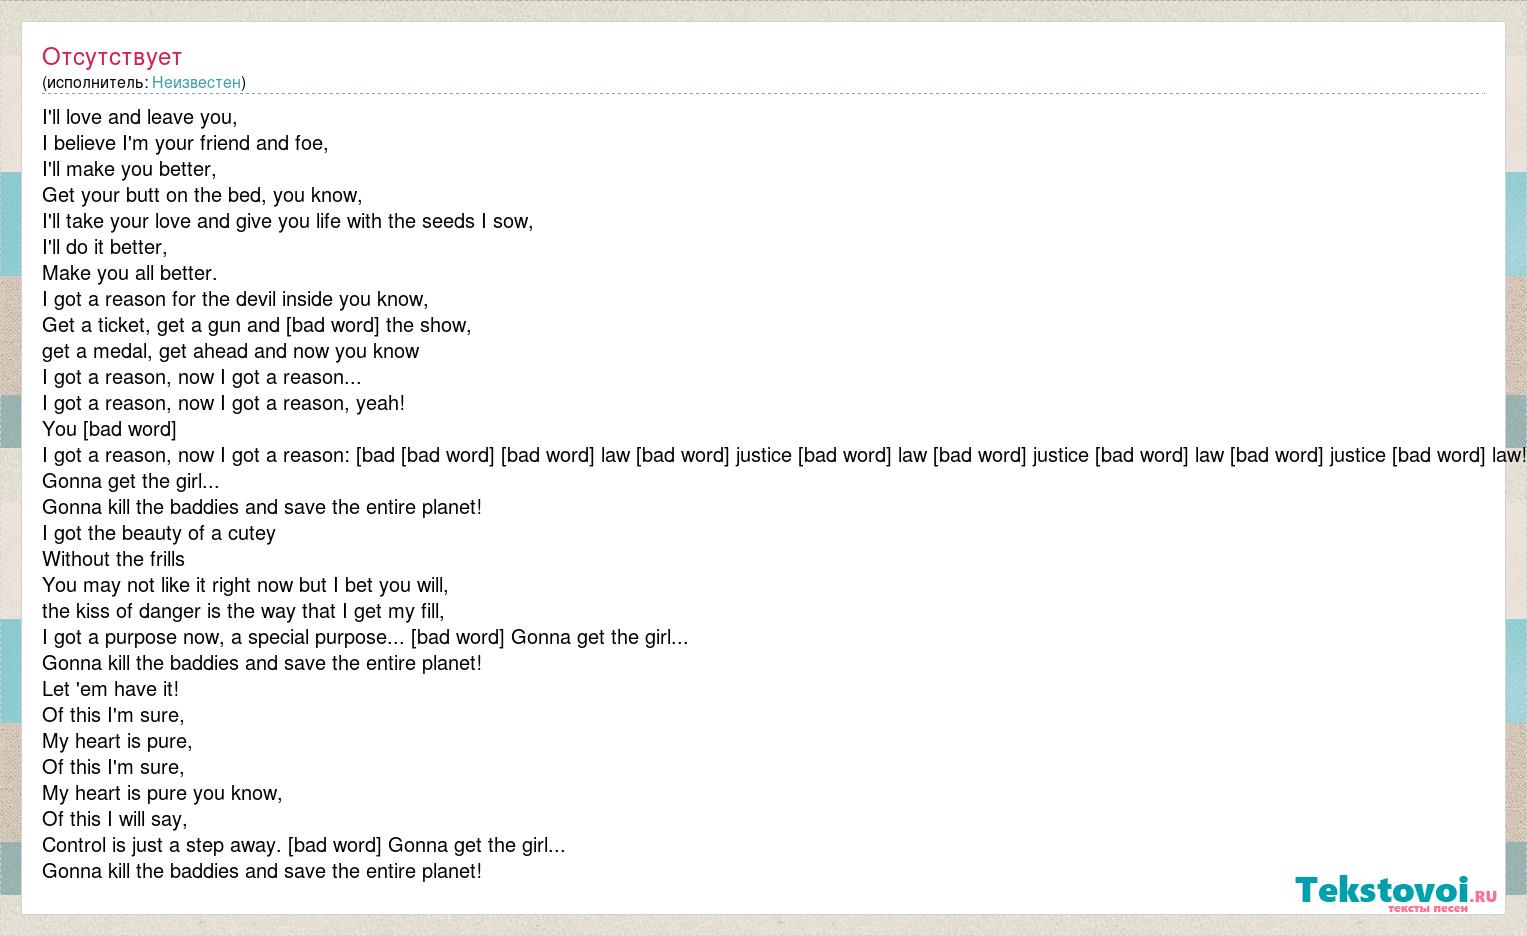Click the line 'You [bad word]'
1527x936 pixels.
[x=109, y=429]
